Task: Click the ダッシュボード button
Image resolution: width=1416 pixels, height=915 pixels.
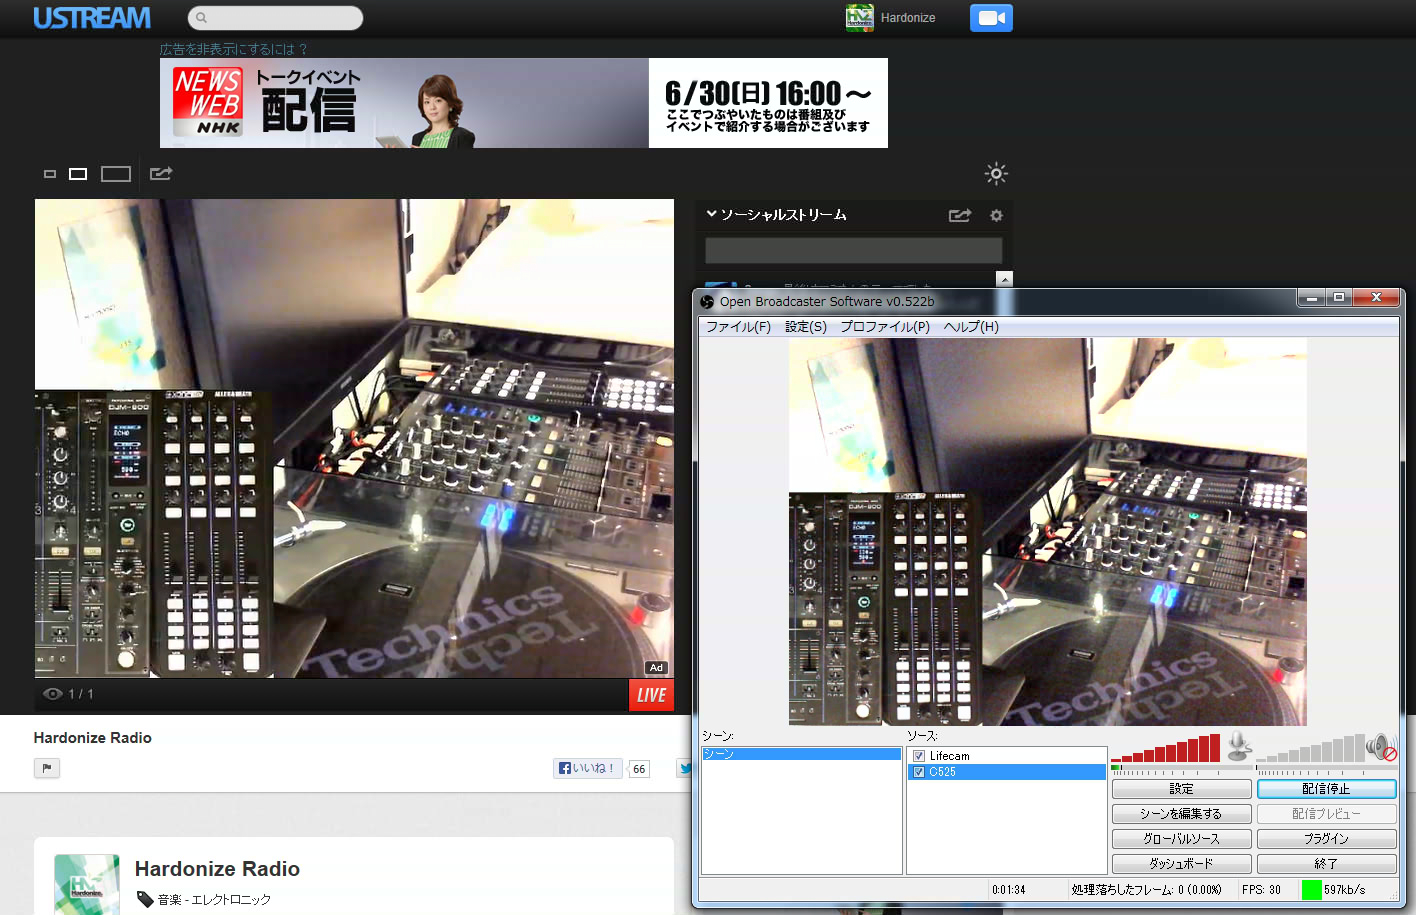Action: [x=1182, y=864]
